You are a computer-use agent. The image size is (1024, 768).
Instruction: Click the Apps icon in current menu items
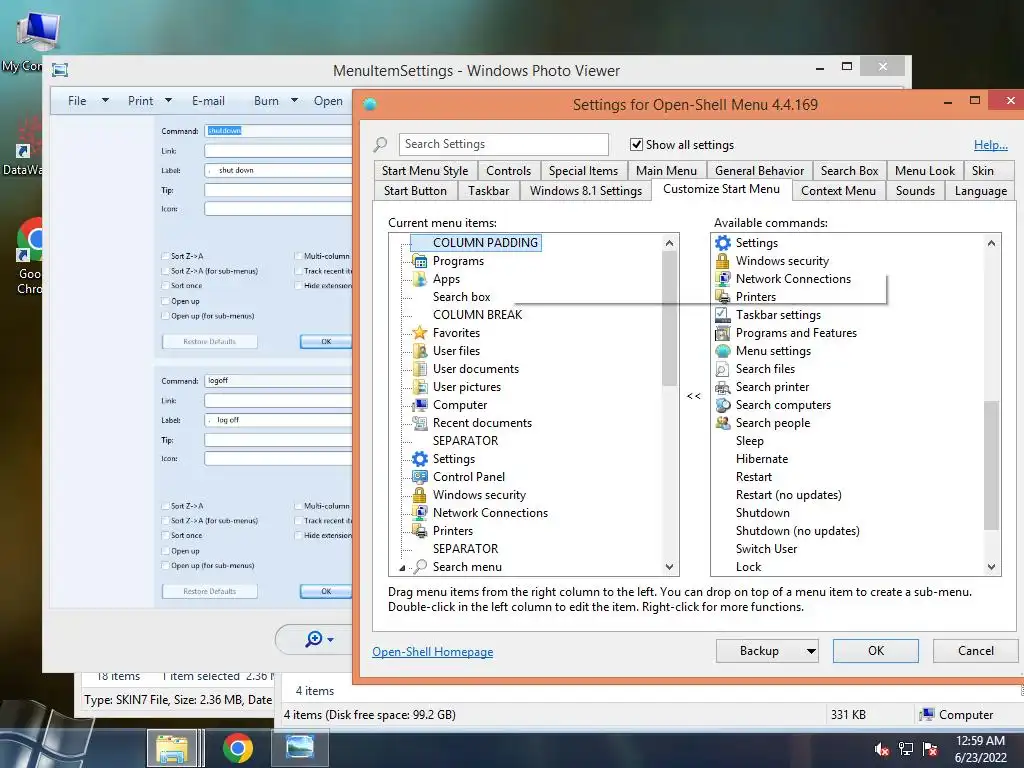[420, 279]
